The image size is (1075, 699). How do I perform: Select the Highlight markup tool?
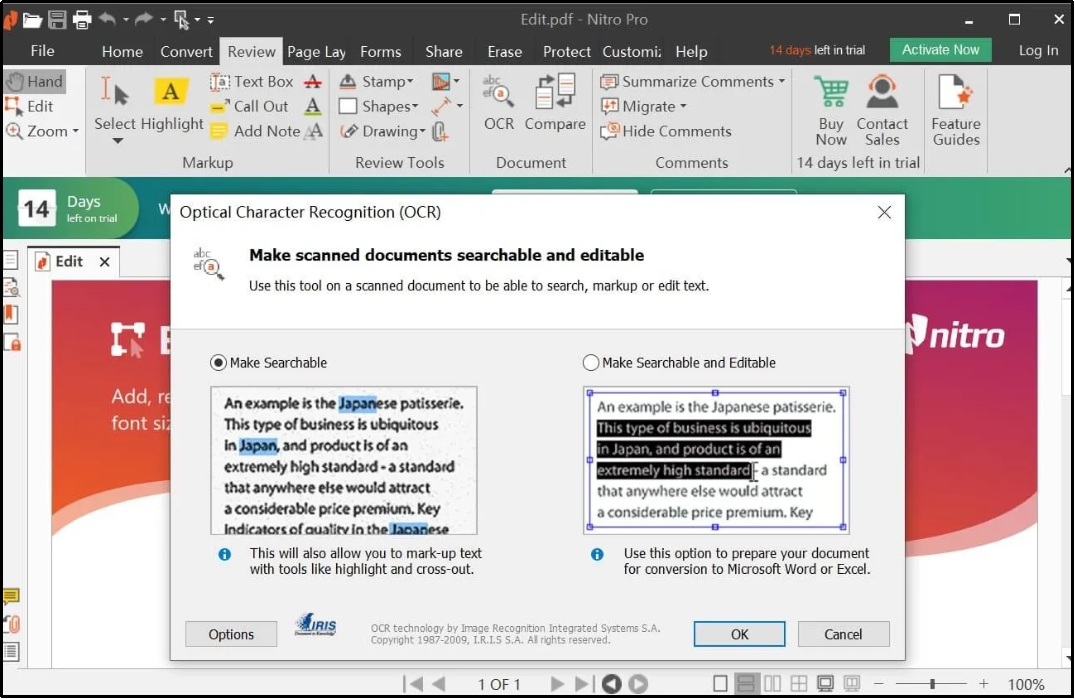point(172,103)
